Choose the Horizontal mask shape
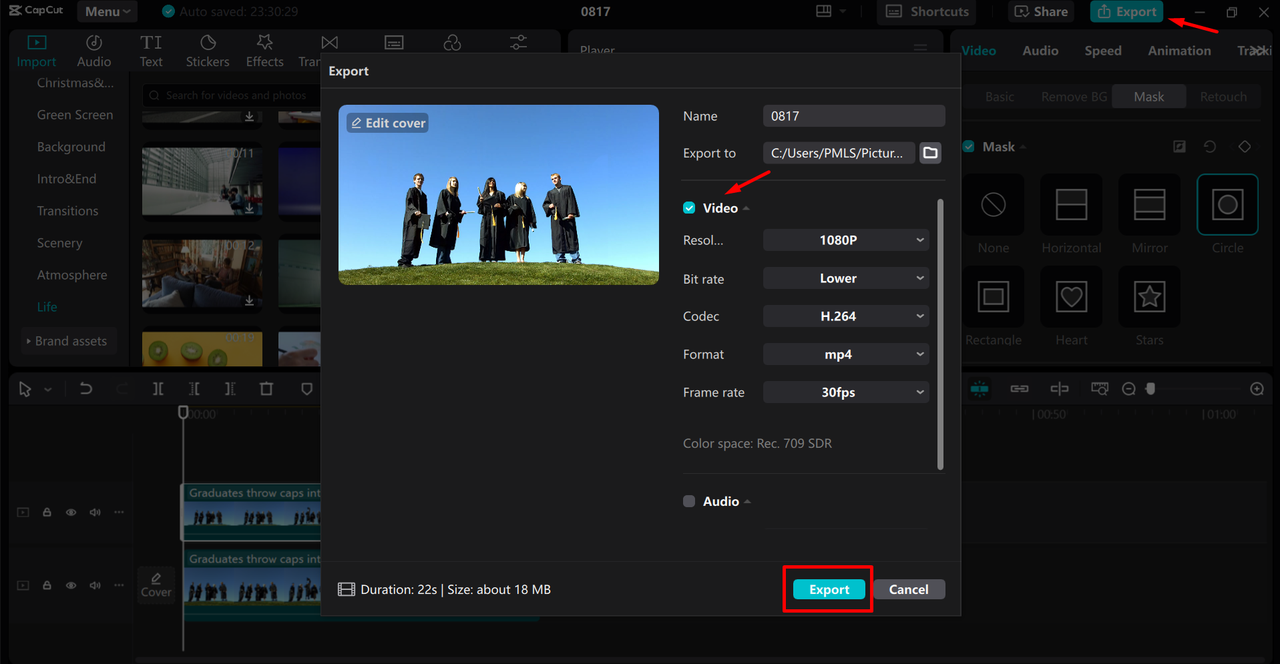 (1071, 205)
